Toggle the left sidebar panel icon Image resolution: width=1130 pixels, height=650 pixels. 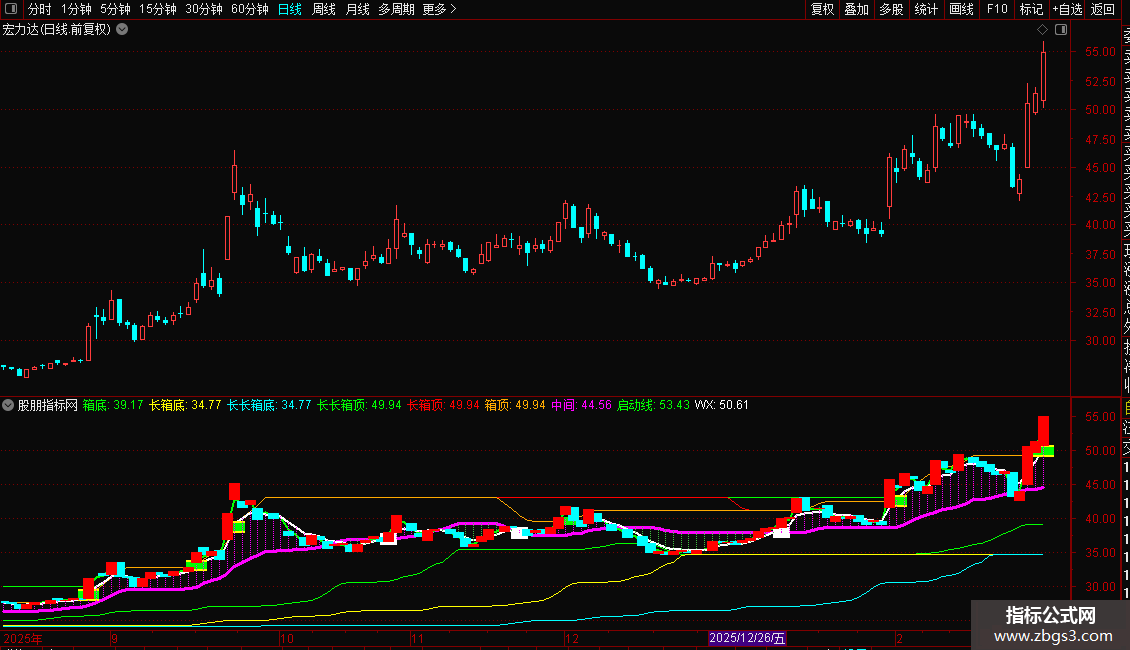(10, 9)
